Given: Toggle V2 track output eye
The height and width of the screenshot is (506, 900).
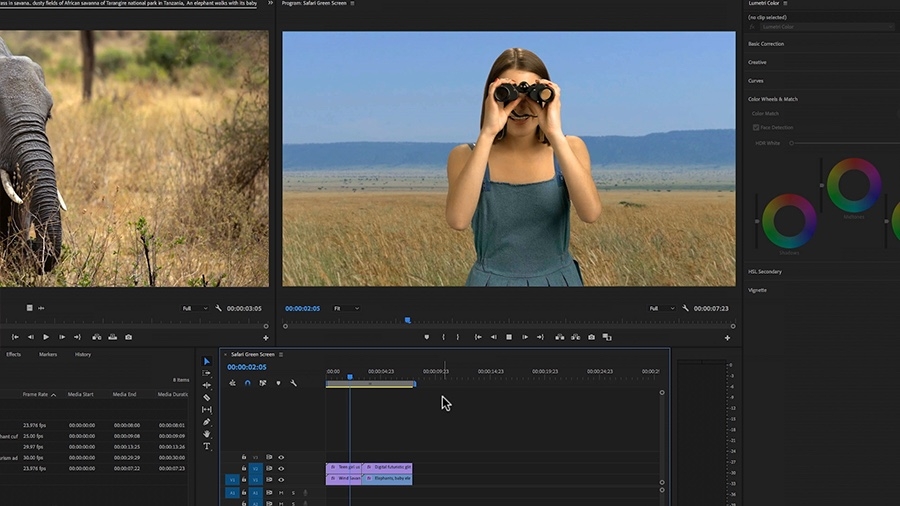Looking at the screenshot, I should tap(281, 468).
